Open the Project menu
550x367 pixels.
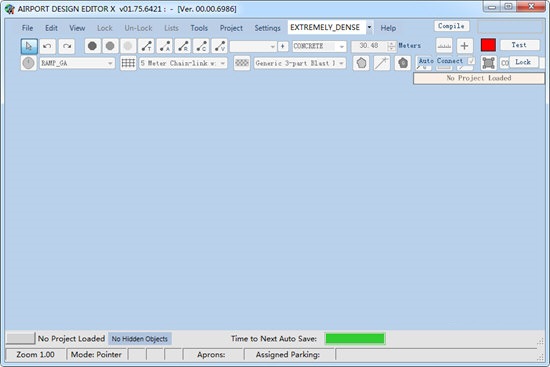[231, 28]
